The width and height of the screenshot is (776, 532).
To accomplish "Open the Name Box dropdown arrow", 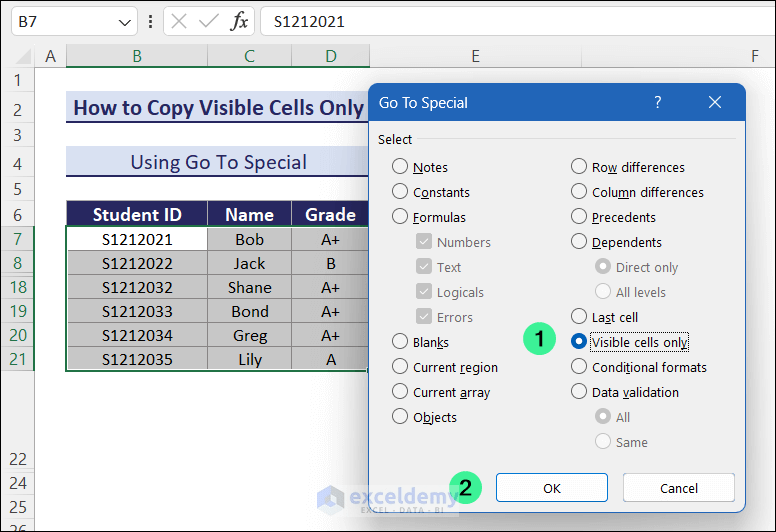I will (125, 22).
